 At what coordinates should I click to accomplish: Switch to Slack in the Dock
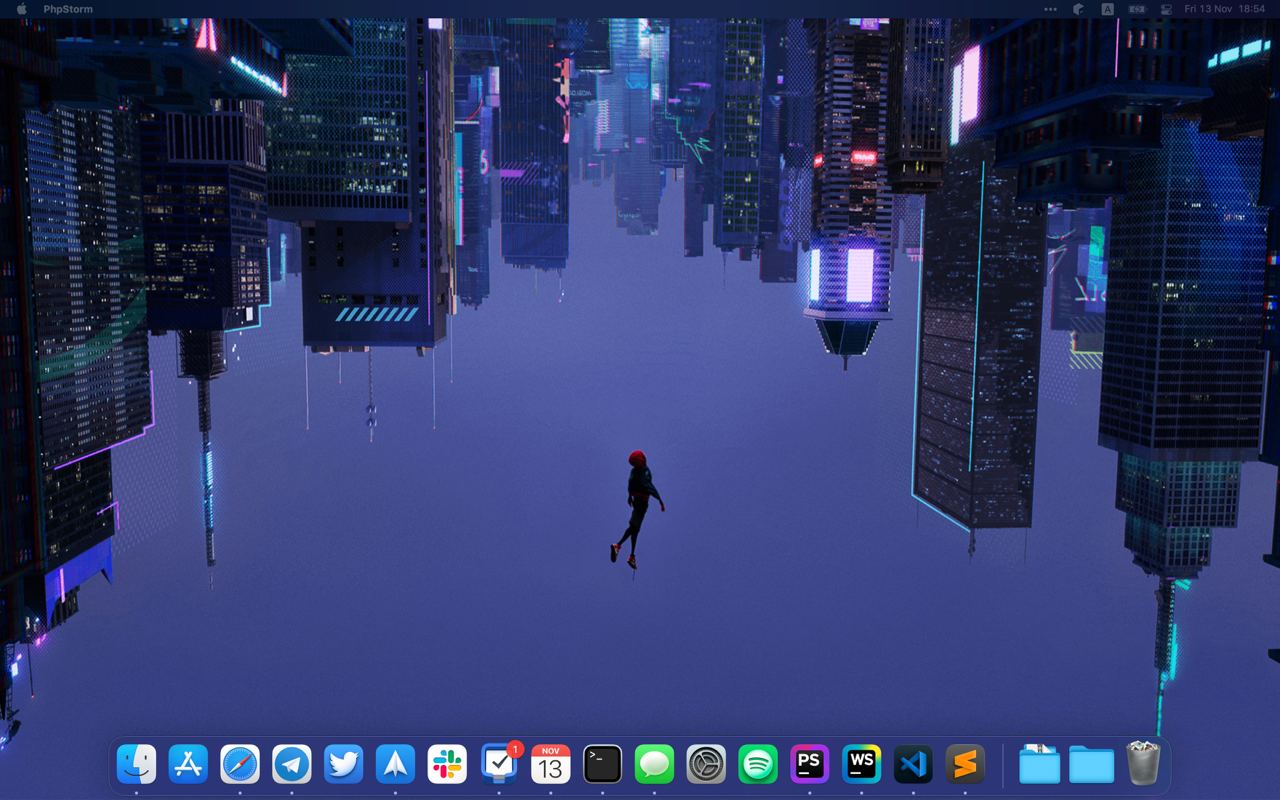(x=447, y=765)
